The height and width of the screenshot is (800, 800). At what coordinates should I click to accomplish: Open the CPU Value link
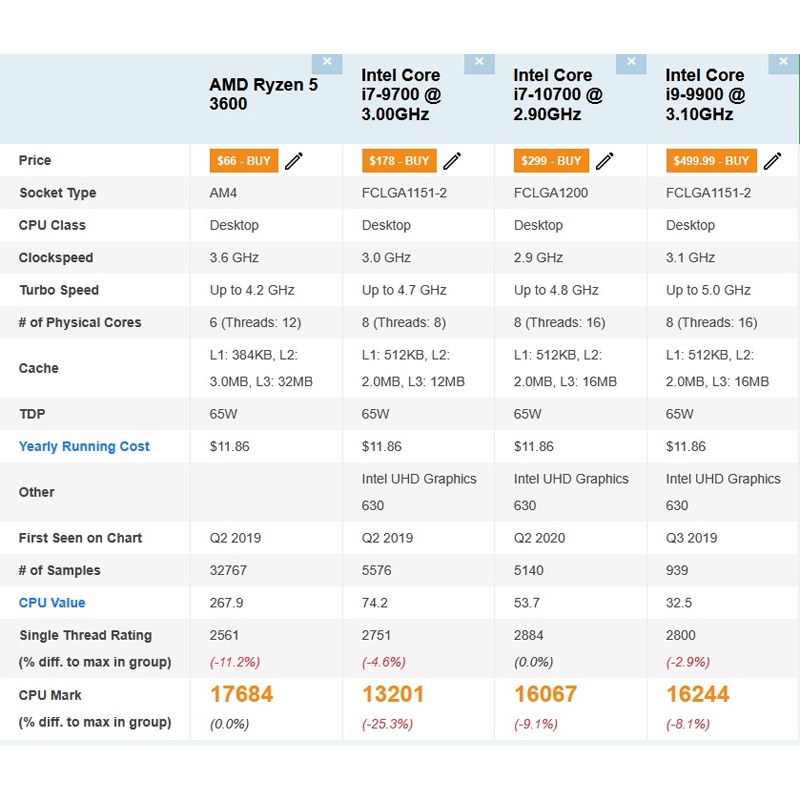52,603
